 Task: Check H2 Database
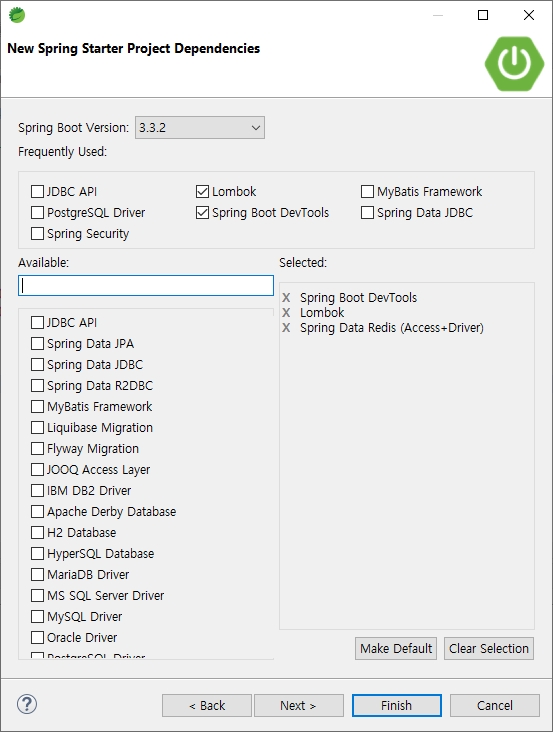pos(37,533)
